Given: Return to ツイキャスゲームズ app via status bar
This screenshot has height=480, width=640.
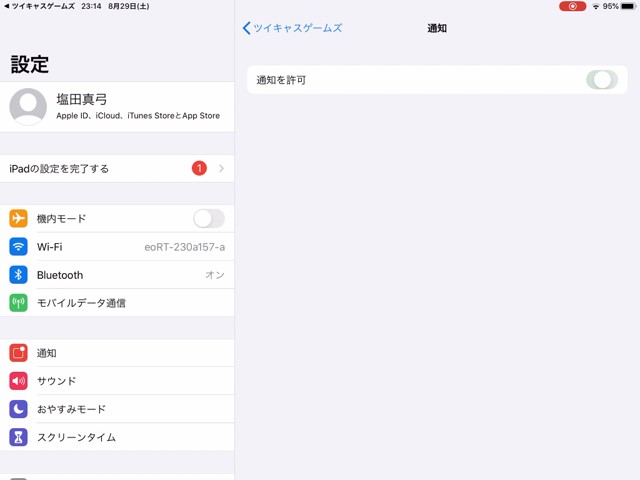Looking at the screenshot, I should (40, 6).
